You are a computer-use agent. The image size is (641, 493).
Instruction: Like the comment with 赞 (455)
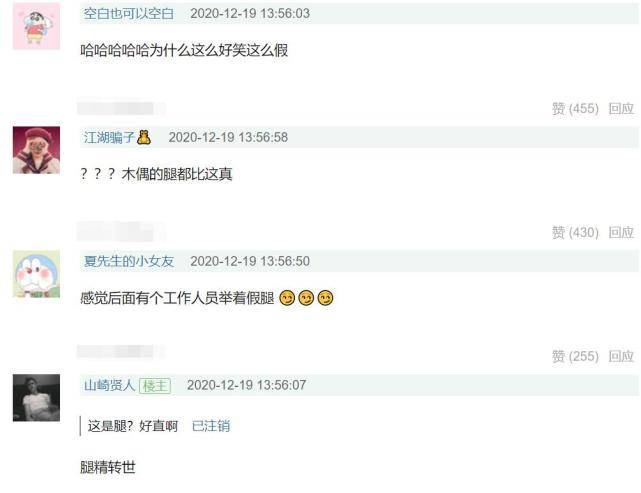pos(575,109)
